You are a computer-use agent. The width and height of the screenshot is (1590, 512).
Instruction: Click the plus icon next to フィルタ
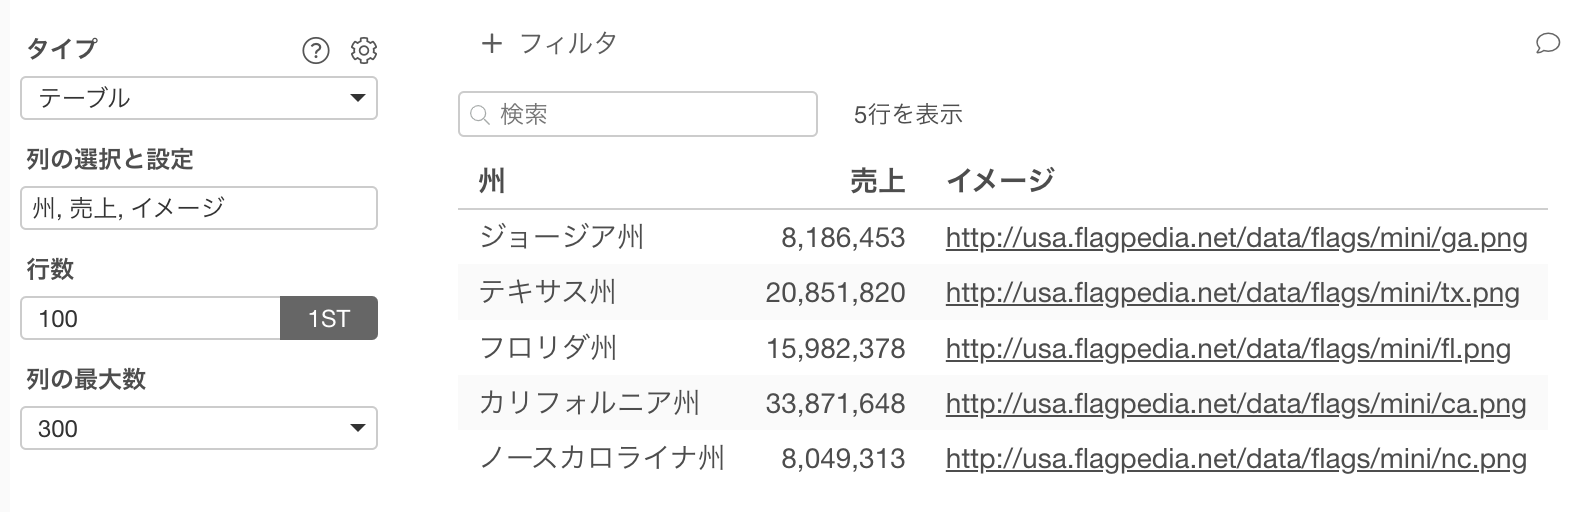[491, 43]
